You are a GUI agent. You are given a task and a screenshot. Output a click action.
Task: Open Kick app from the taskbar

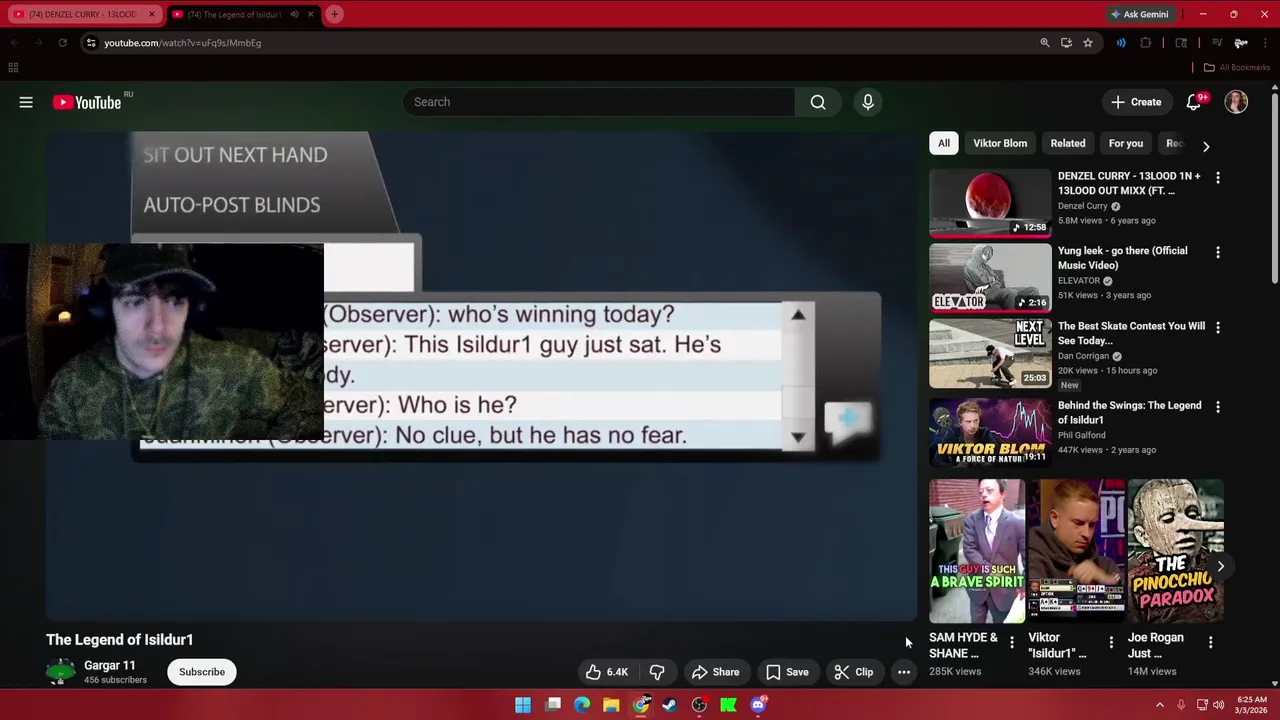pos(729,705)
